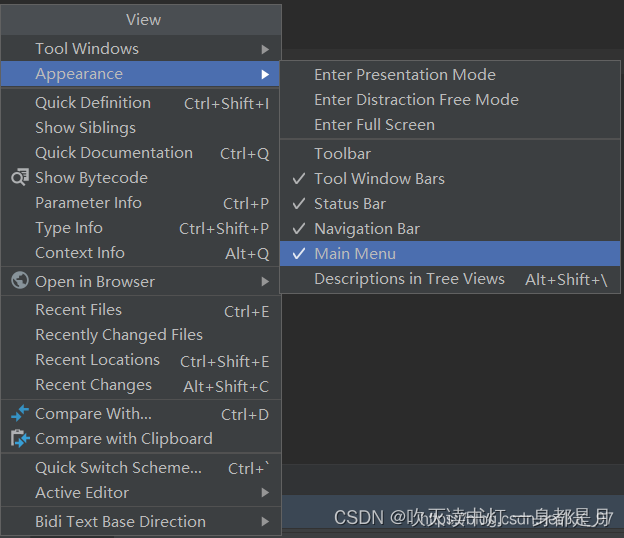The height and width of the screenshot is (538, 624).
Task: Select Context Info
Action: click(141, 253)
